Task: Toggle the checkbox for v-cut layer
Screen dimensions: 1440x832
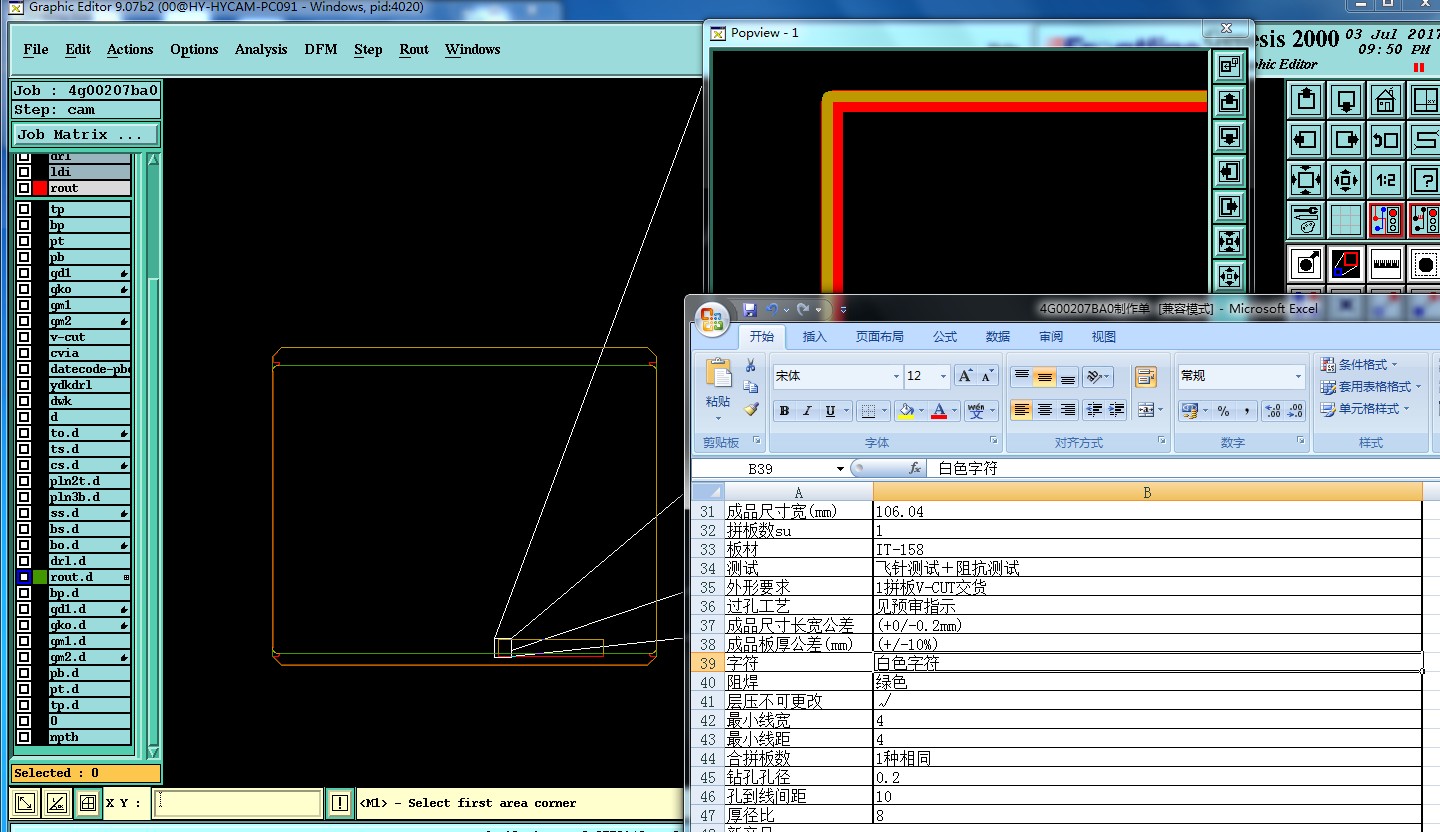Action: pyautogui.click(x=24, y=337)
